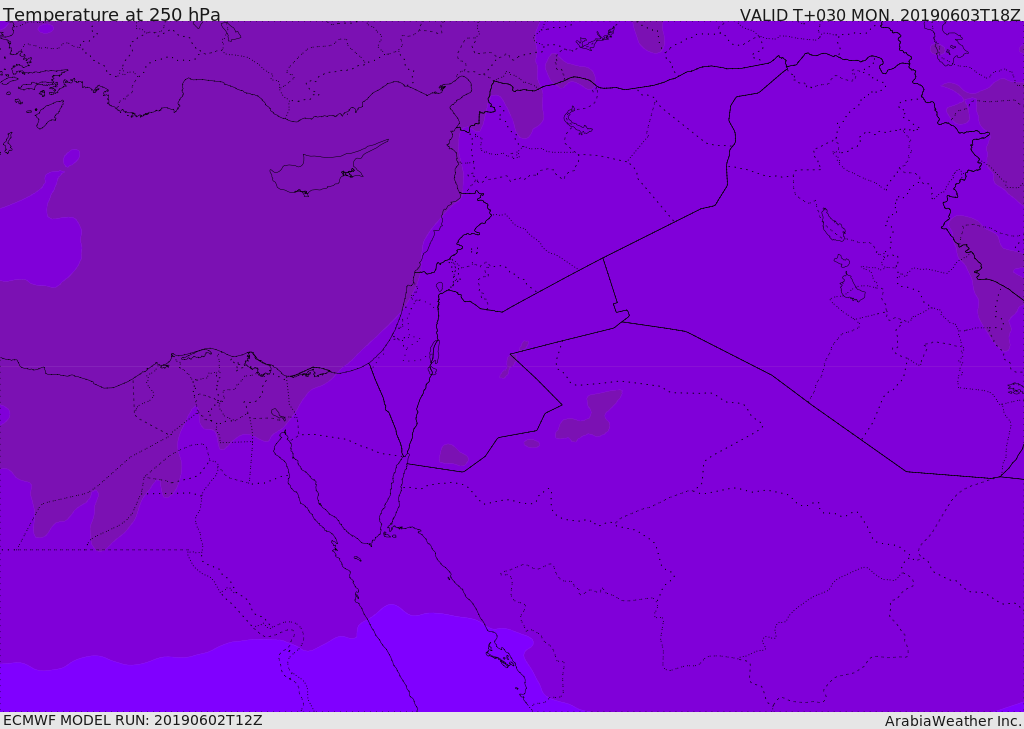Click the 'Temperature at 250 hPa' title text

[x=112, y=14]
